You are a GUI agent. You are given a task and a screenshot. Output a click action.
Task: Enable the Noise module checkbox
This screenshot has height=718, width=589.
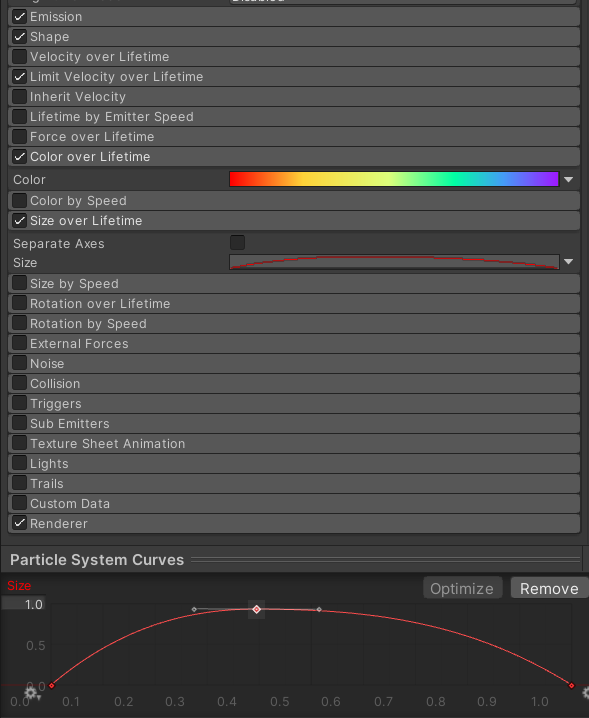pos(19,363)
